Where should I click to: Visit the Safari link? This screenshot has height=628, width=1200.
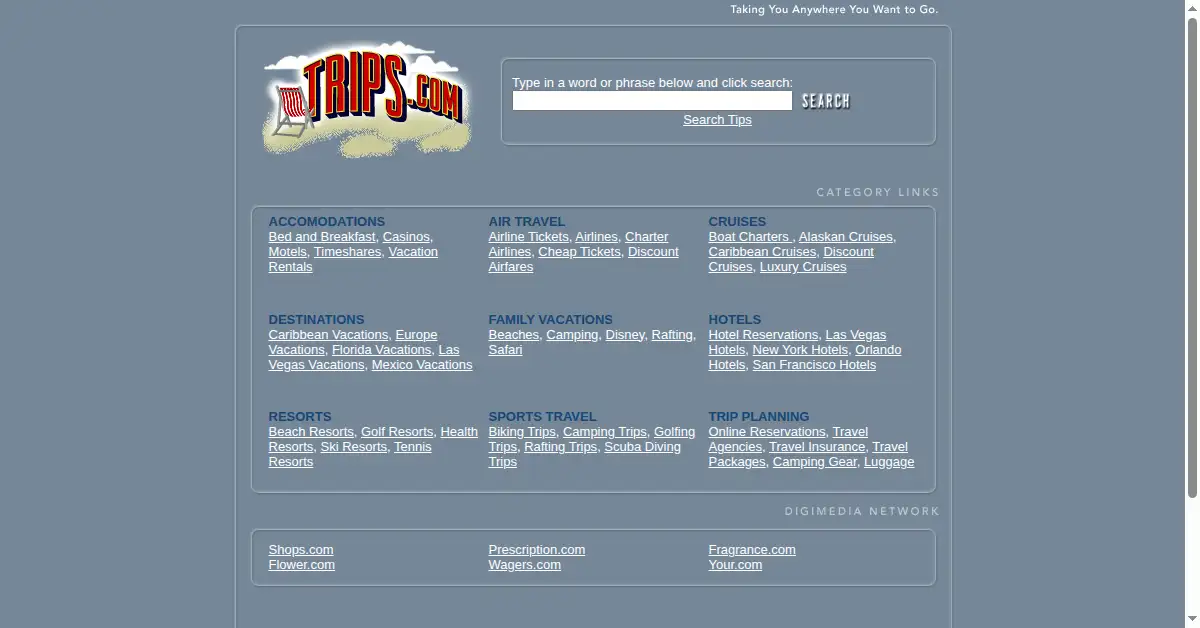click(505, 350)
